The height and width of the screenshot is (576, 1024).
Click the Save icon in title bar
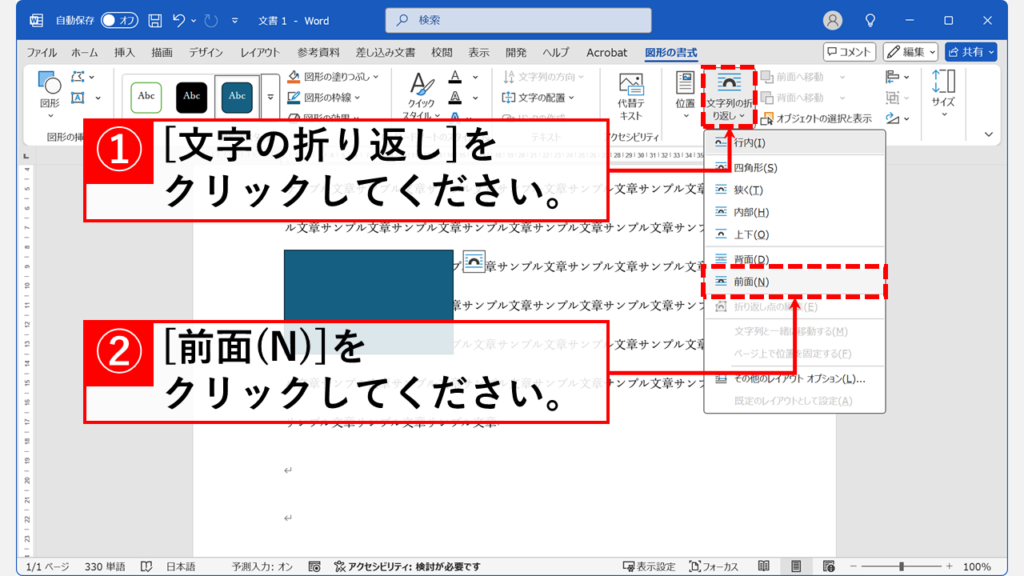tap(155, 21)
